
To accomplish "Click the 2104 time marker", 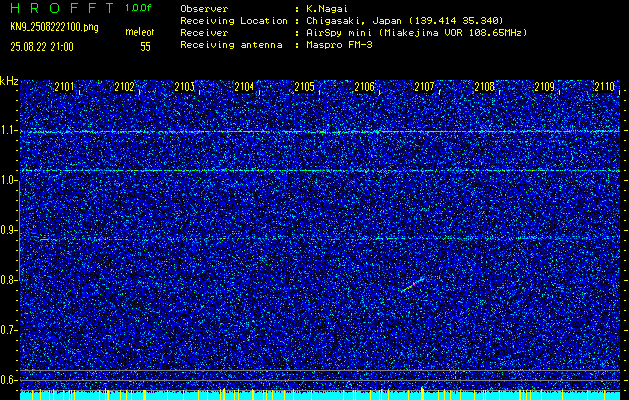I will pyautogui.click(x=244, y=87).
